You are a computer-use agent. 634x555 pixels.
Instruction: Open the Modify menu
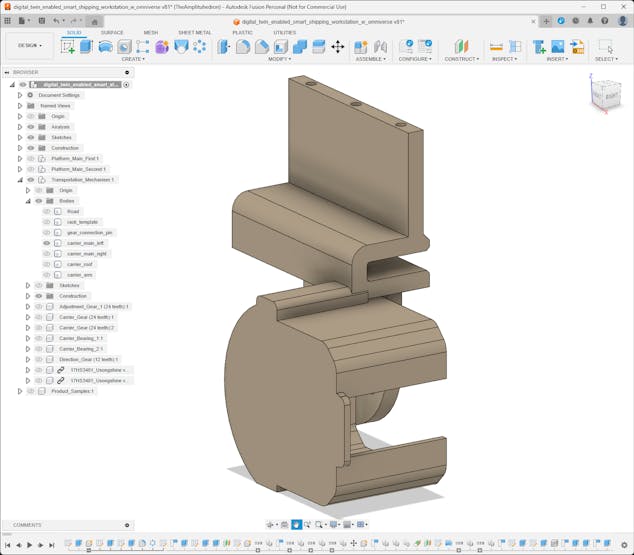tap(280, 59)
